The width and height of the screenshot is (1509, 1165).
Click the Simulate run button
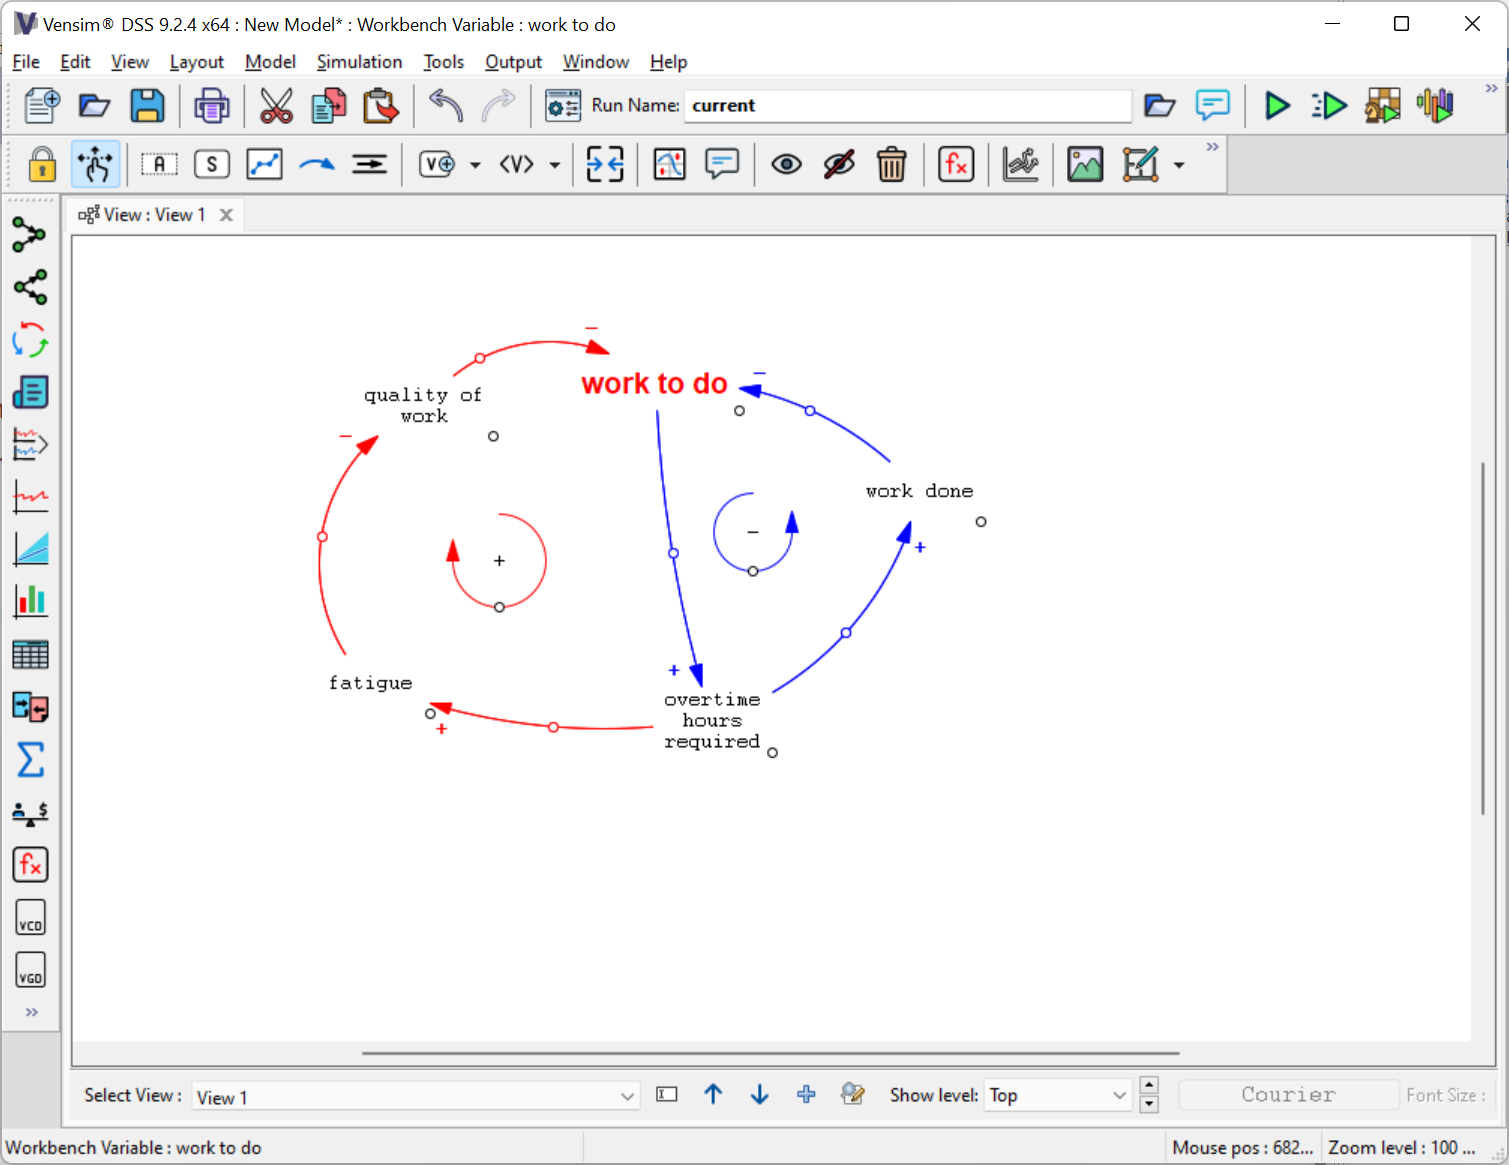[1277, 106]
